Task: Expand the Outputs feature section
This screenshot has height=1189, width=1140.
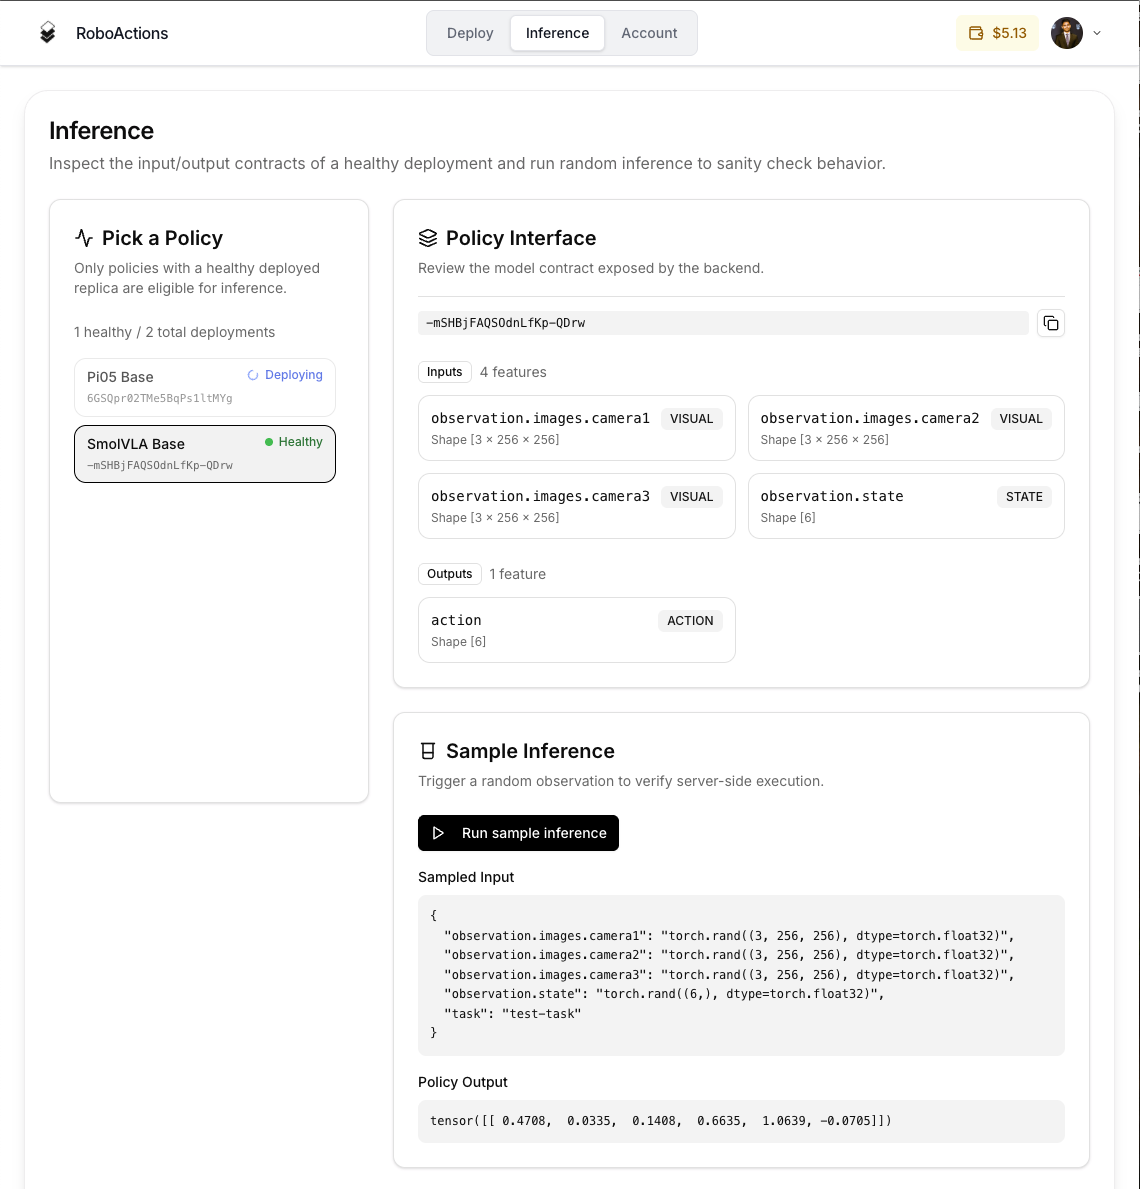Action: (x=449, y=574)
